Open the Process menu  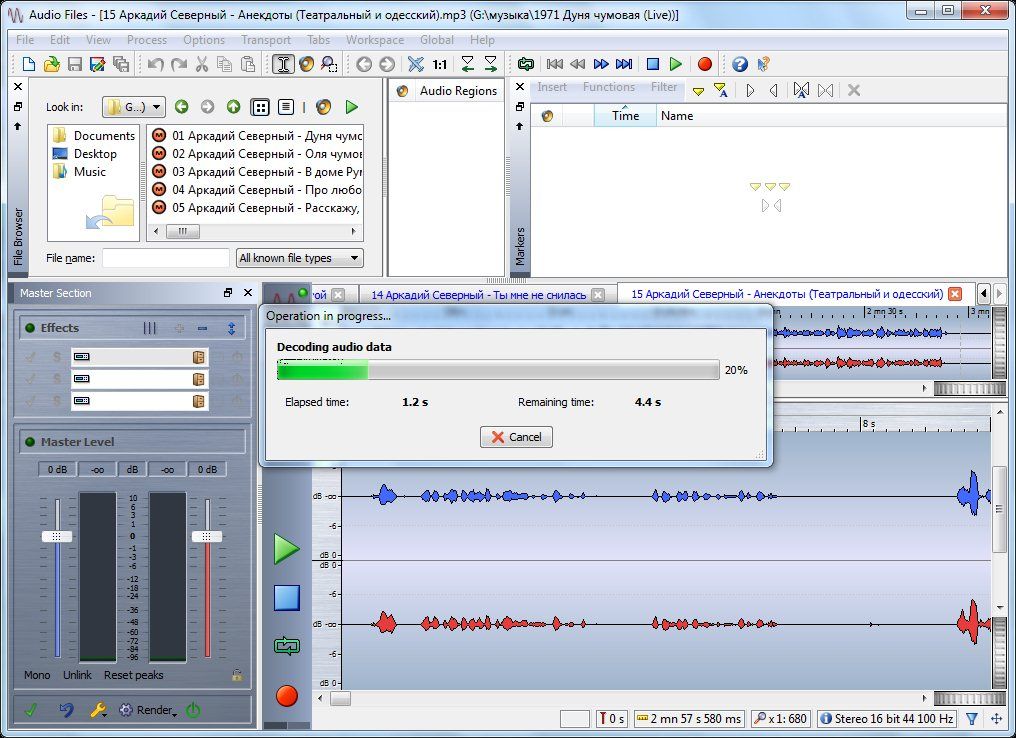[x=147, y=40]
